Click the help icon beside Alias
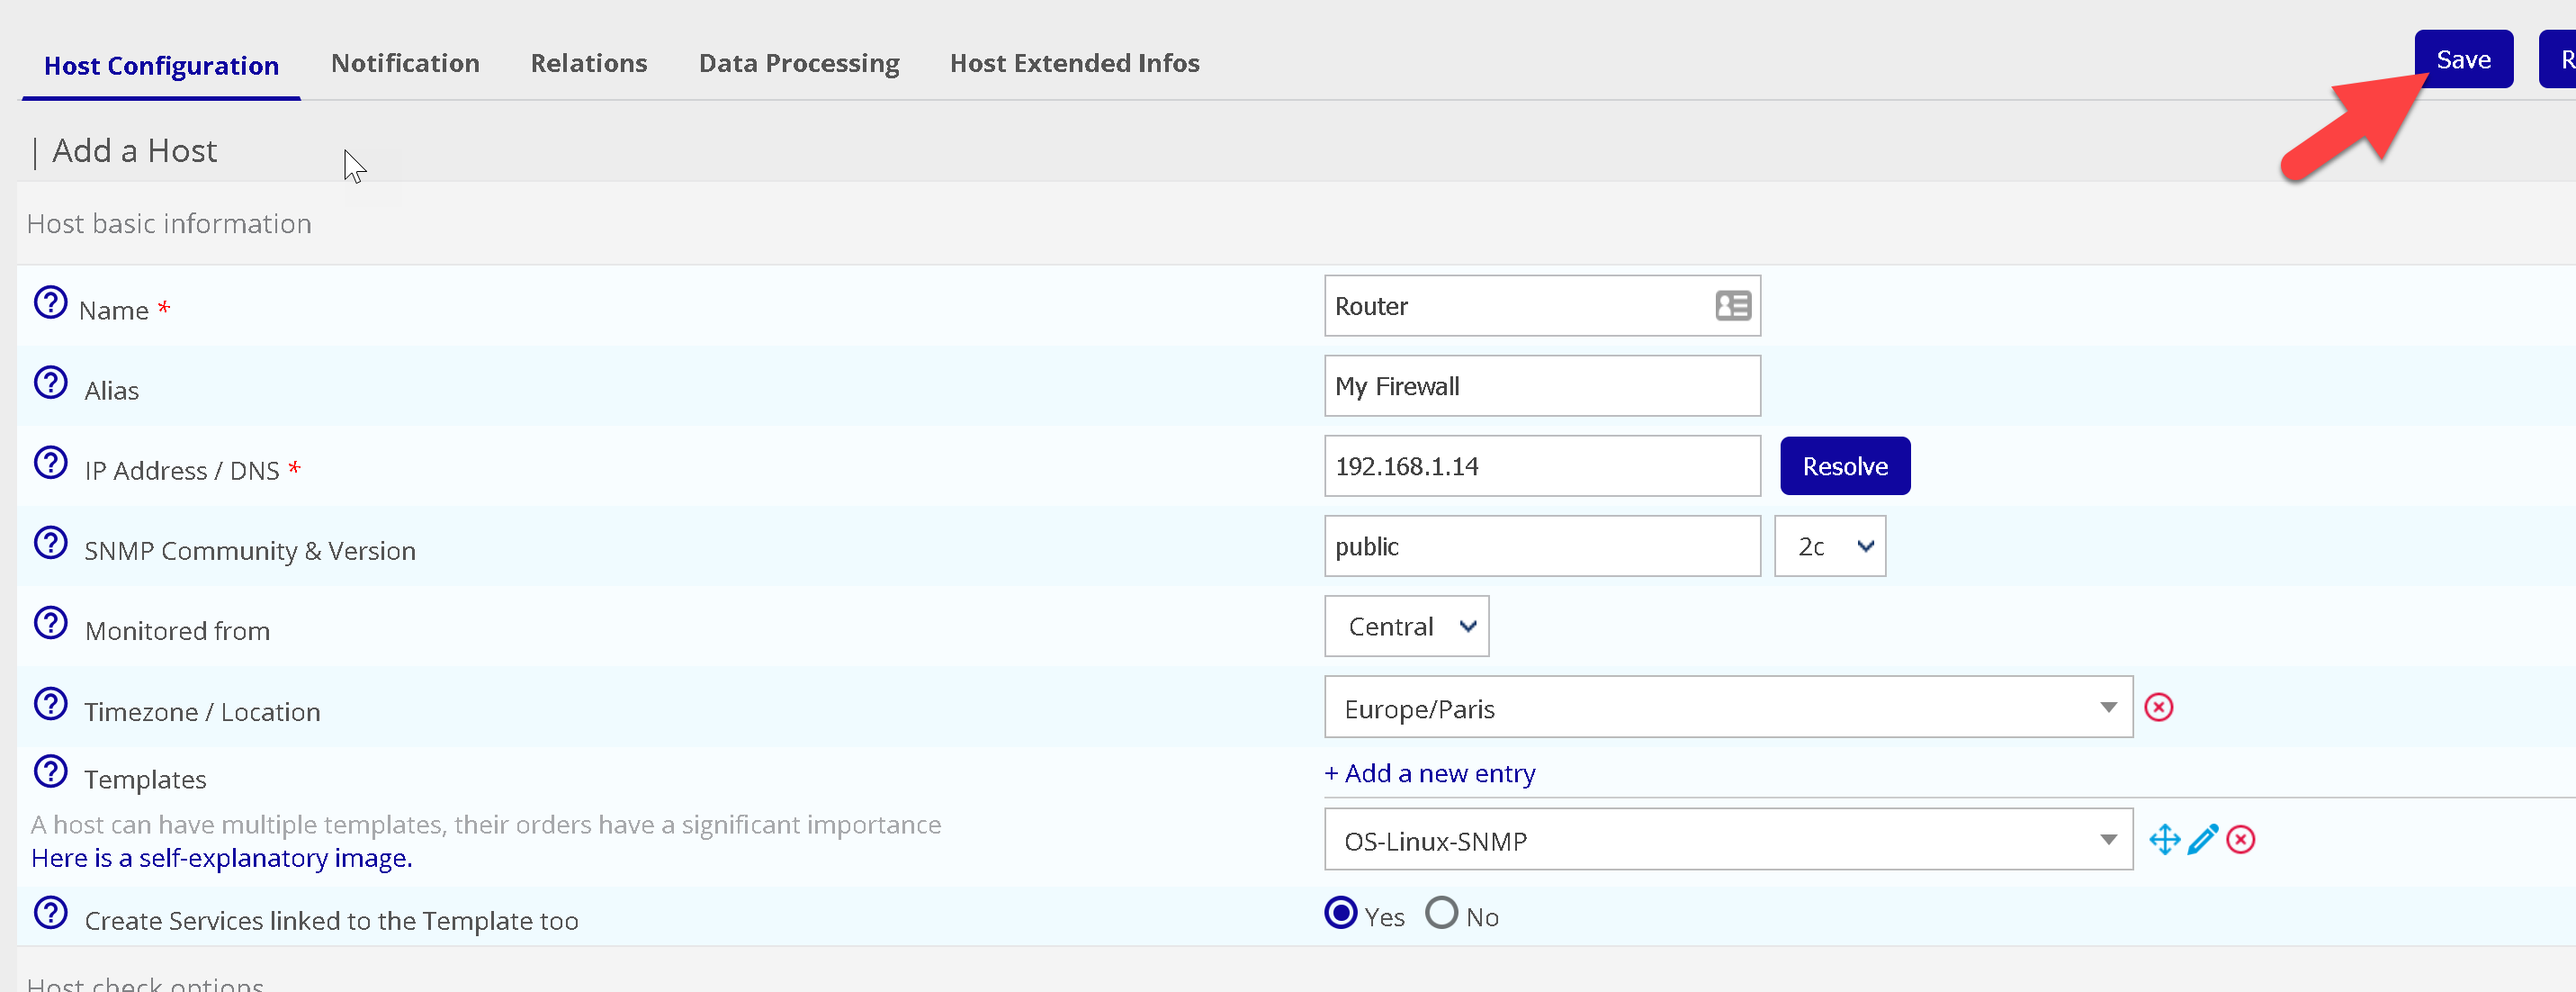Image resolution: width=2576 pixels, height=992 pixels. [x=50, y=382]
